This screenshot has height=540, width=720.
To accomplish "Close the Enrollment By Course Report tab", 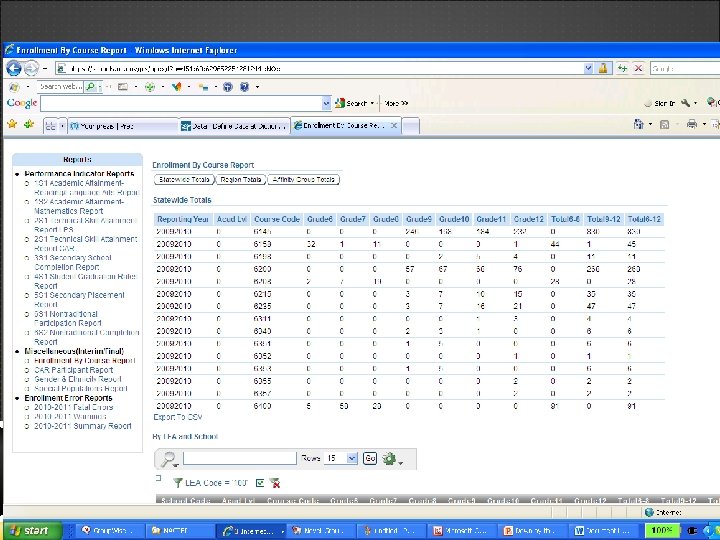I will tap(394, 125).
